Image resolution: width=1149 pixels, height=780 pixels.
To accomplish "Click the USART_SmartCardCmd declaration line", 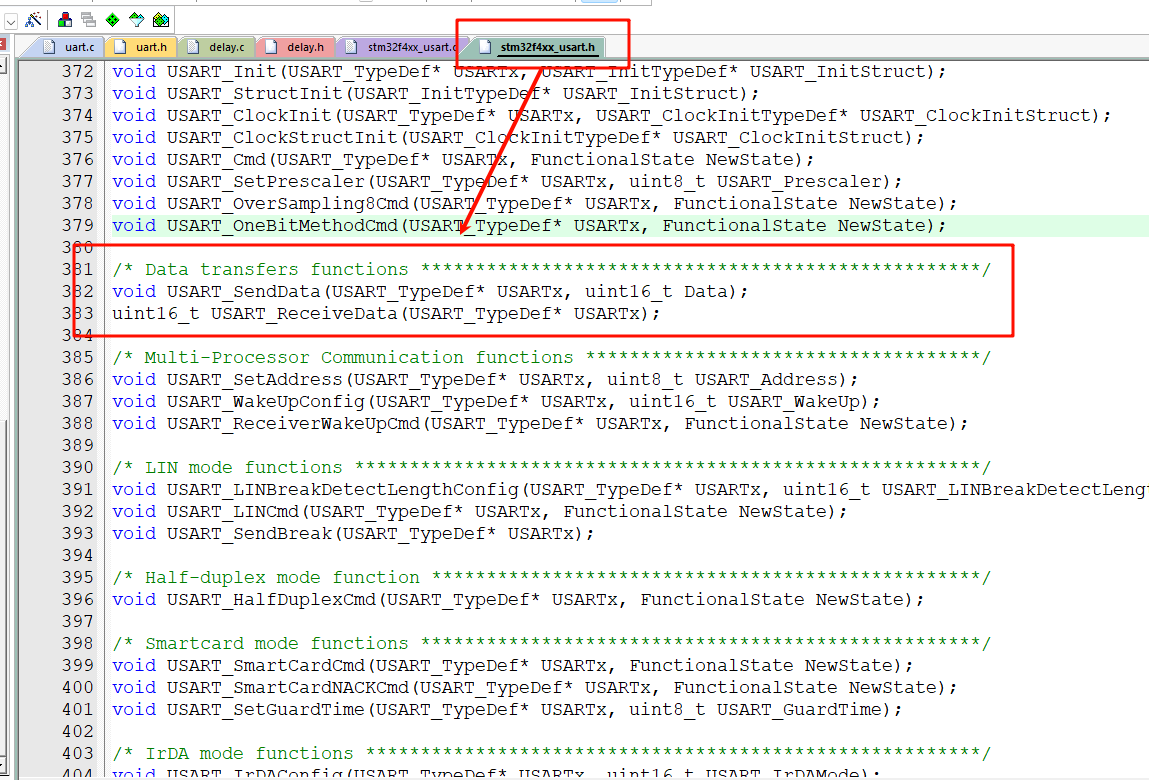I will pyautogui.click(x=512, y=666).
